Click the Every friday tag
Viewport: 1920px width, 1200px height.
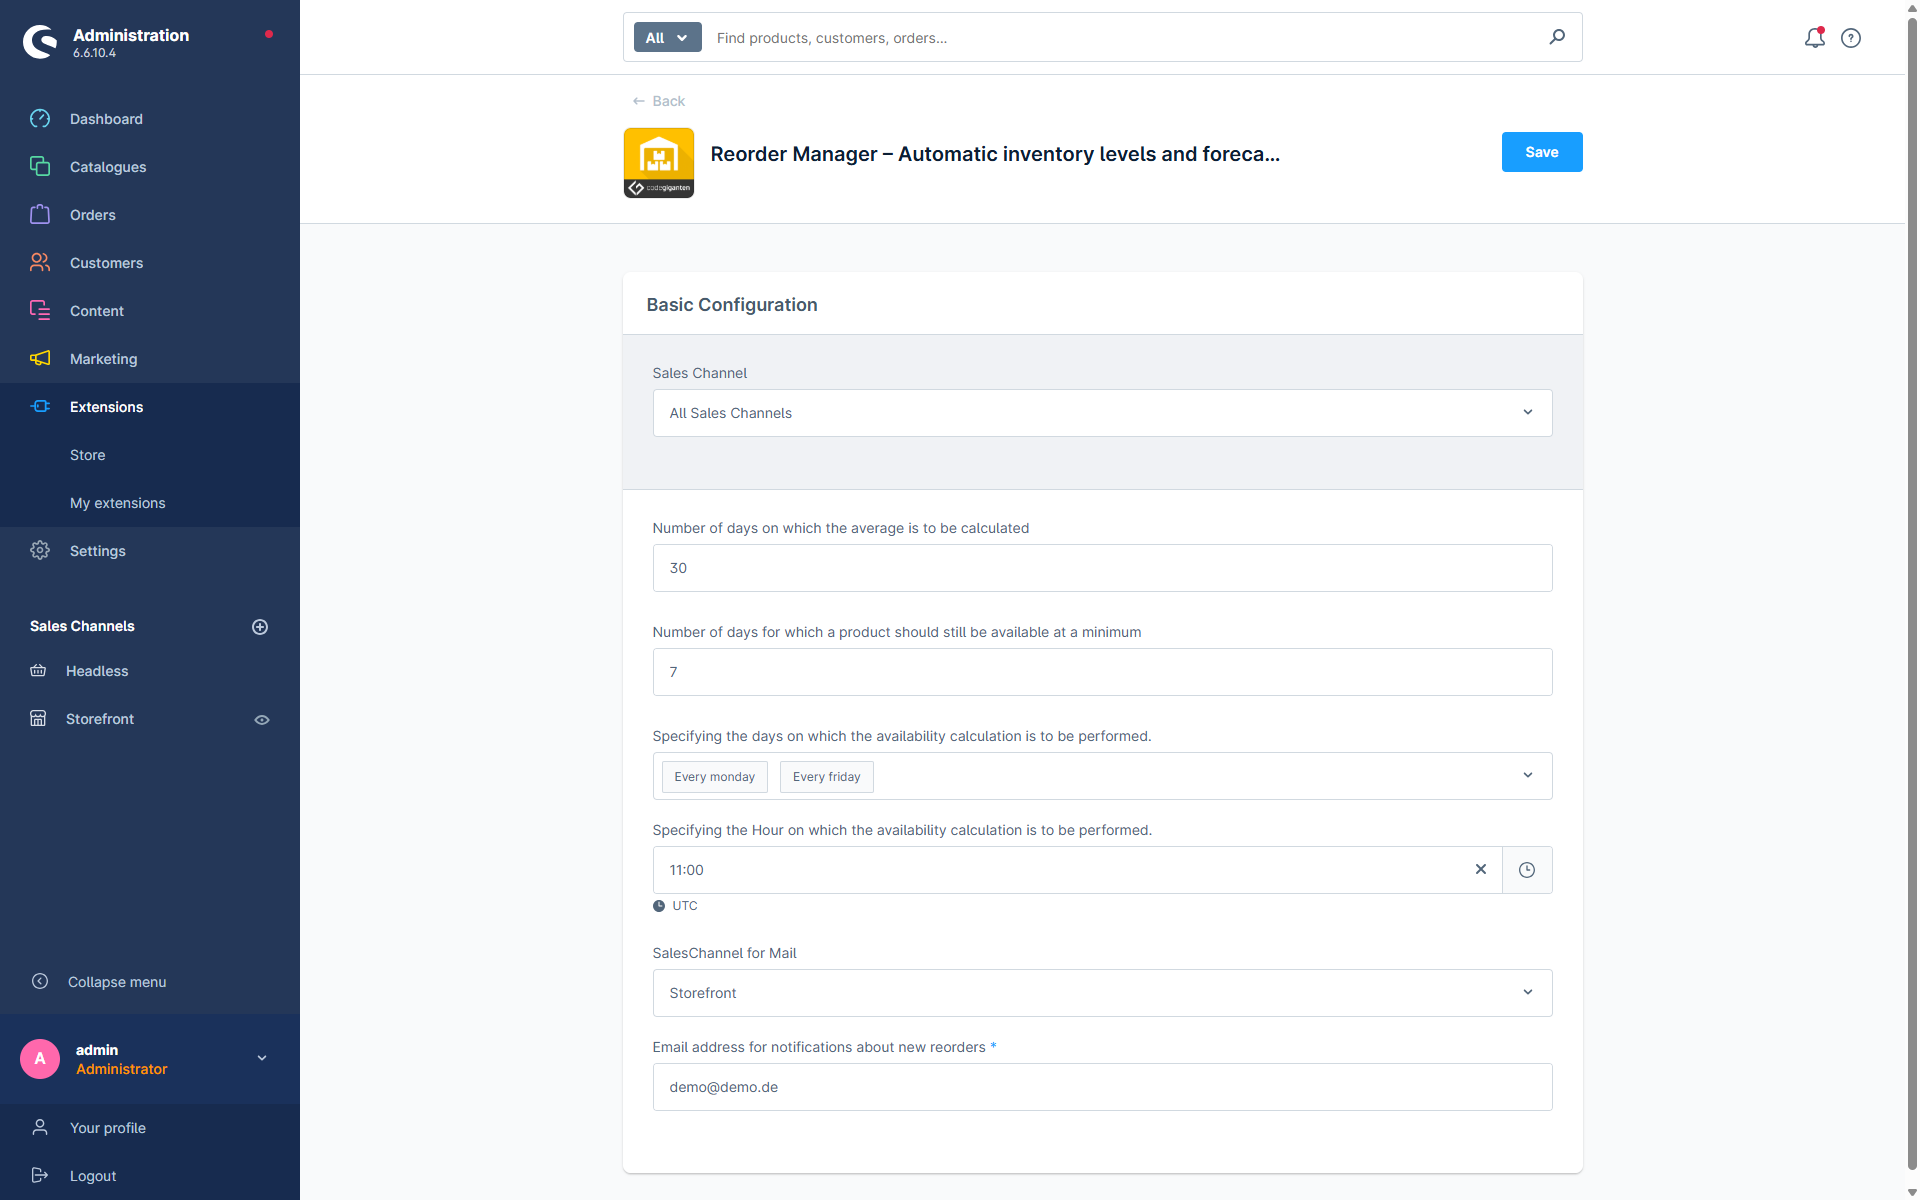(826, 777)
